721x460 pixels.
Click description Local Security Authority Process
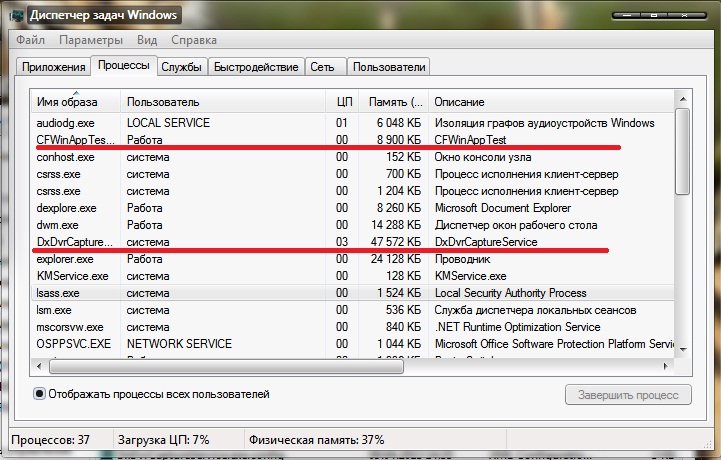pos(510,293)
